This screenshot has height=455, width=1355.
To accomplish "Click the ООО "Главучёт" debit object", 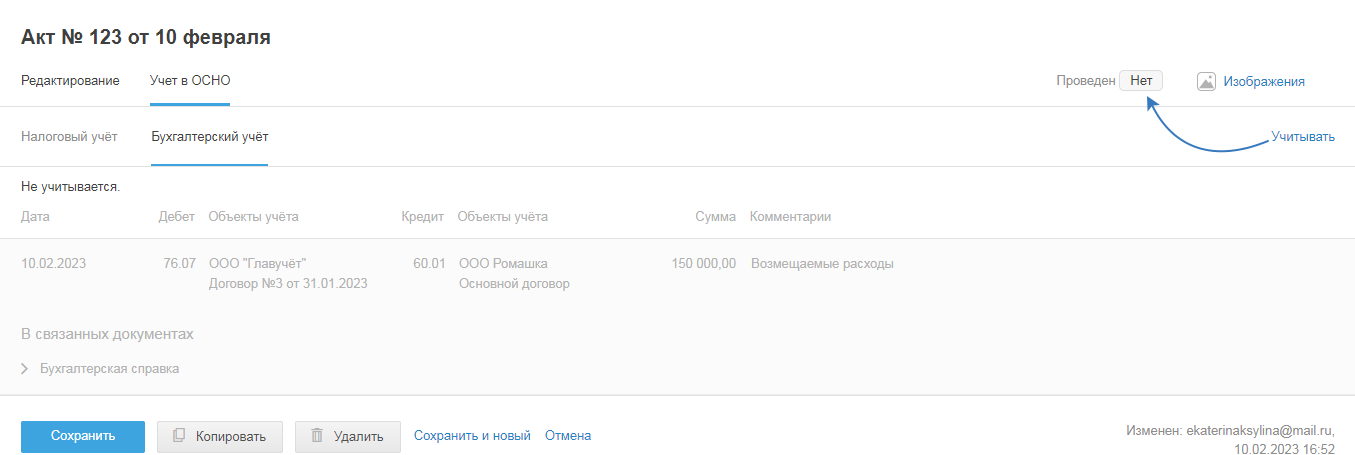I will 257,264.
